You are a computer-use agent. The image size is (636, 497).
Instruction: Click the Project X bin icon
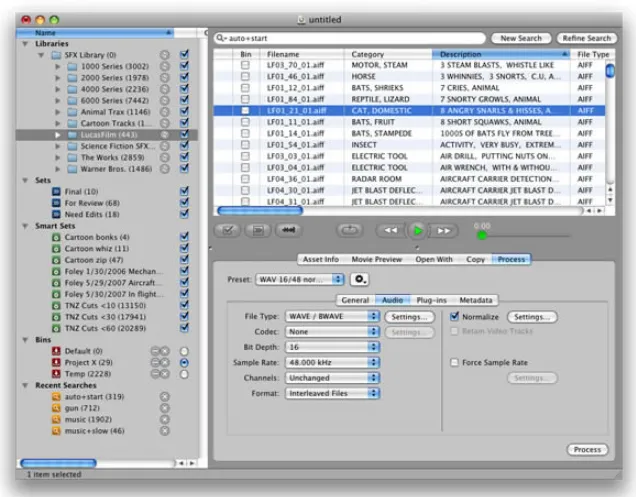pyautogui.click(x=56, y=362)
